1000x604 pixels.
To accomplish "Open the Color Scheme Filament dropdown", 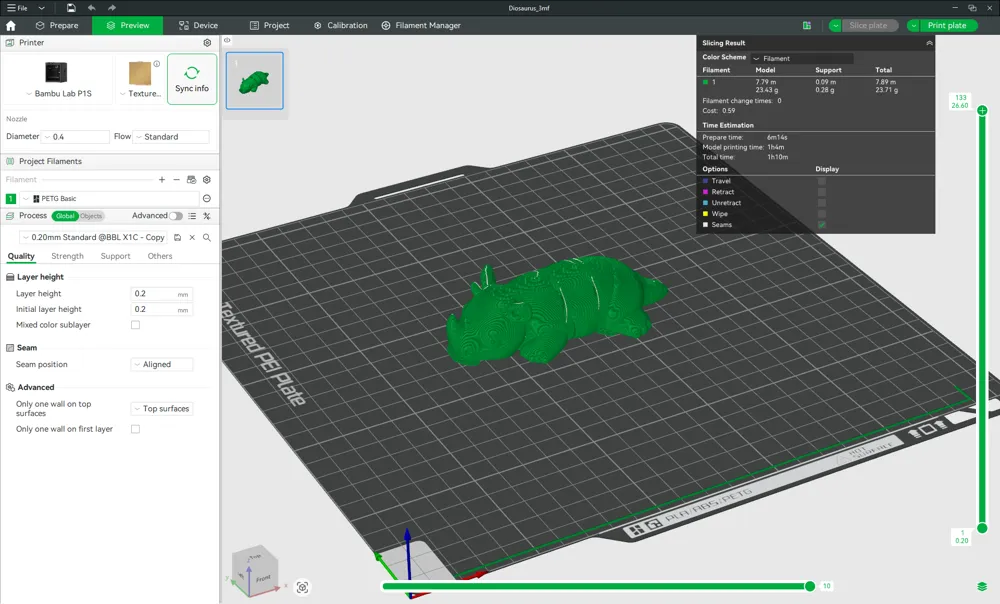I will tap(802, 58).
